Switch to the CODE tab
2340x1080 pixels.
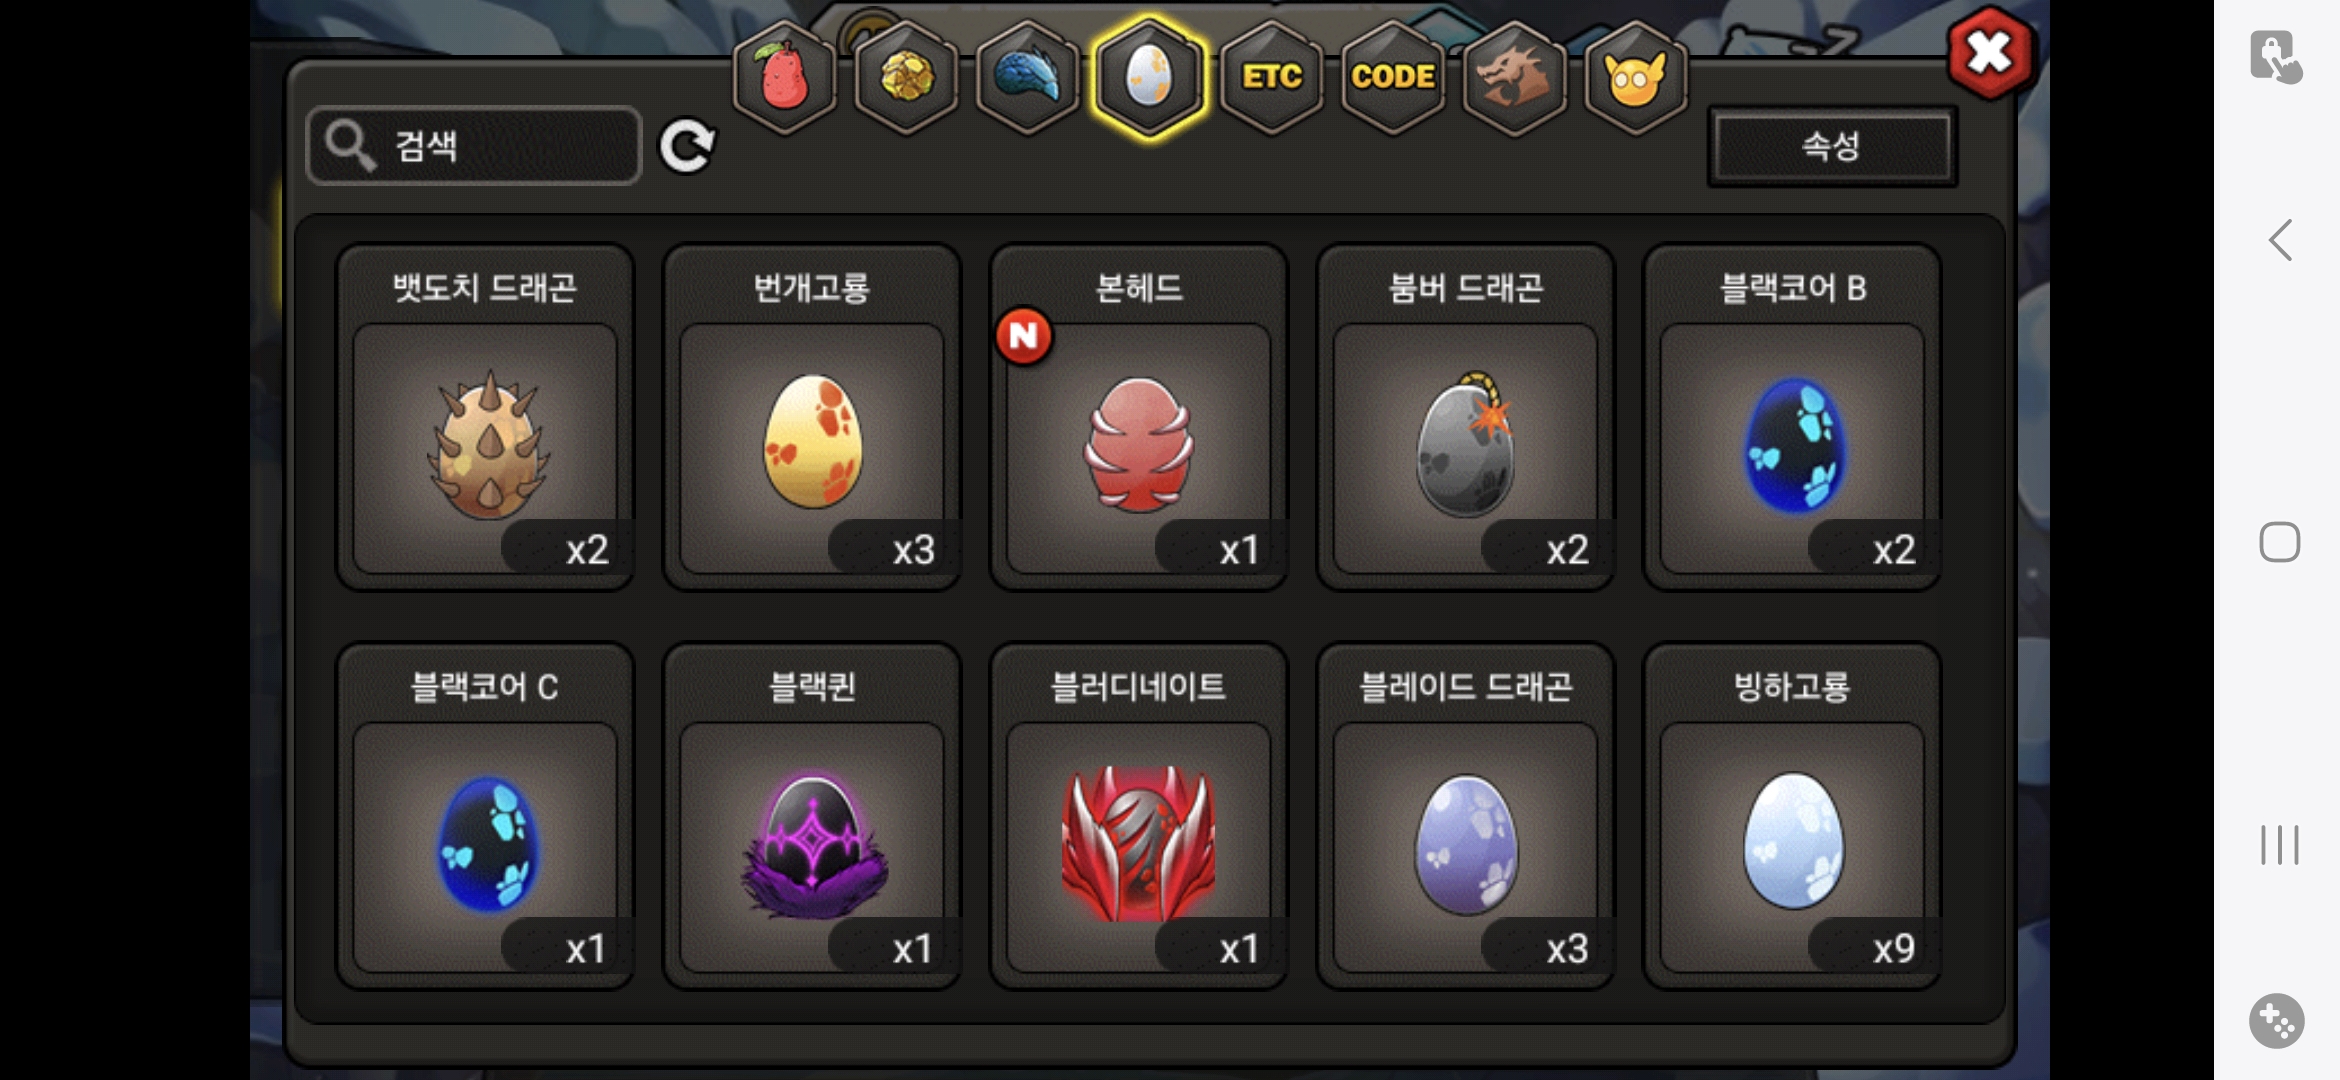pos(1393,77)
